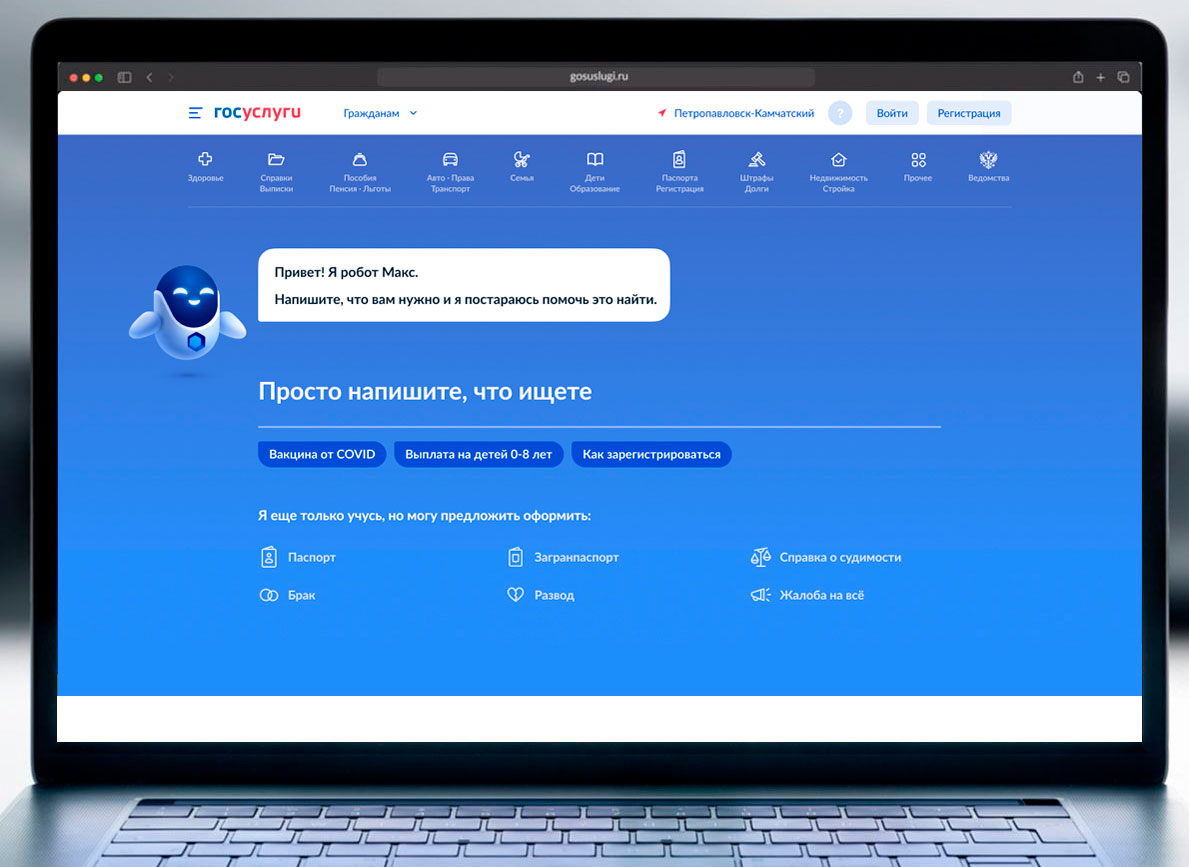Open the Жалоба на всё link
The width and height of the screenshot is (1189, 867).
[822, 595]
